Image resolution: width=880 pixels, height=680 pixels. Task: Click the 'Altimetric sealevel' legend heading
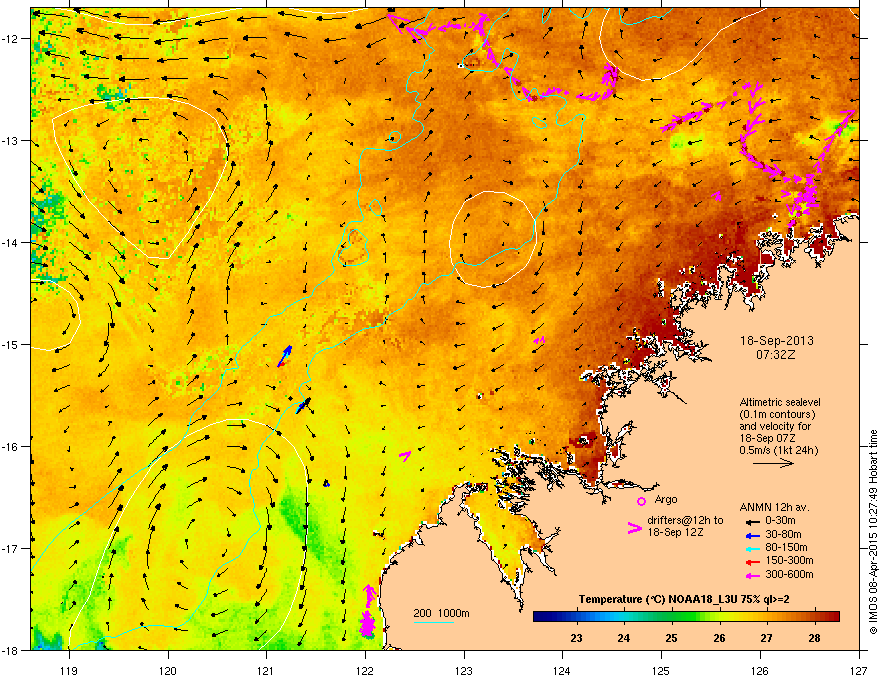point(780,402)
